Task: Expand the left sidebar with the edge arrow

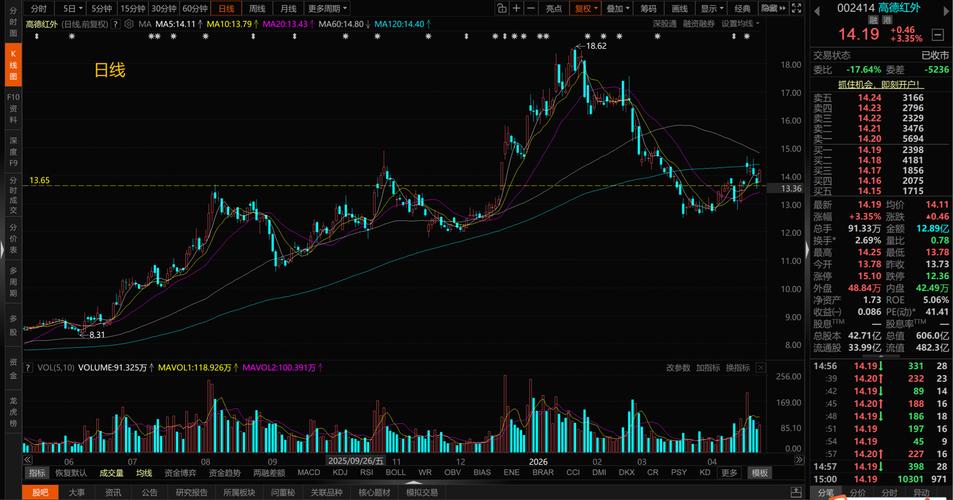Action: pyautogui.click(x=2, y=250)
